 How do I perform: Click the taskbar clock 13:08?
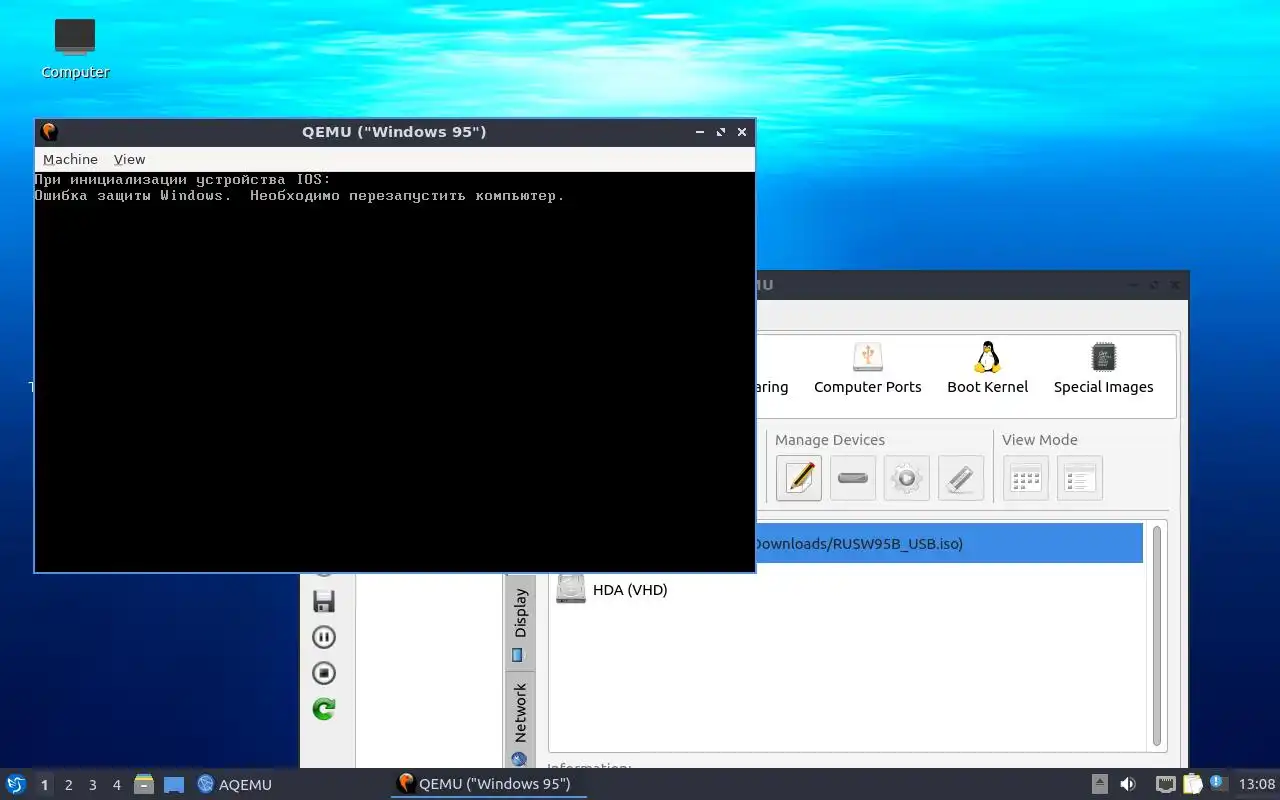coord(1257,784)
